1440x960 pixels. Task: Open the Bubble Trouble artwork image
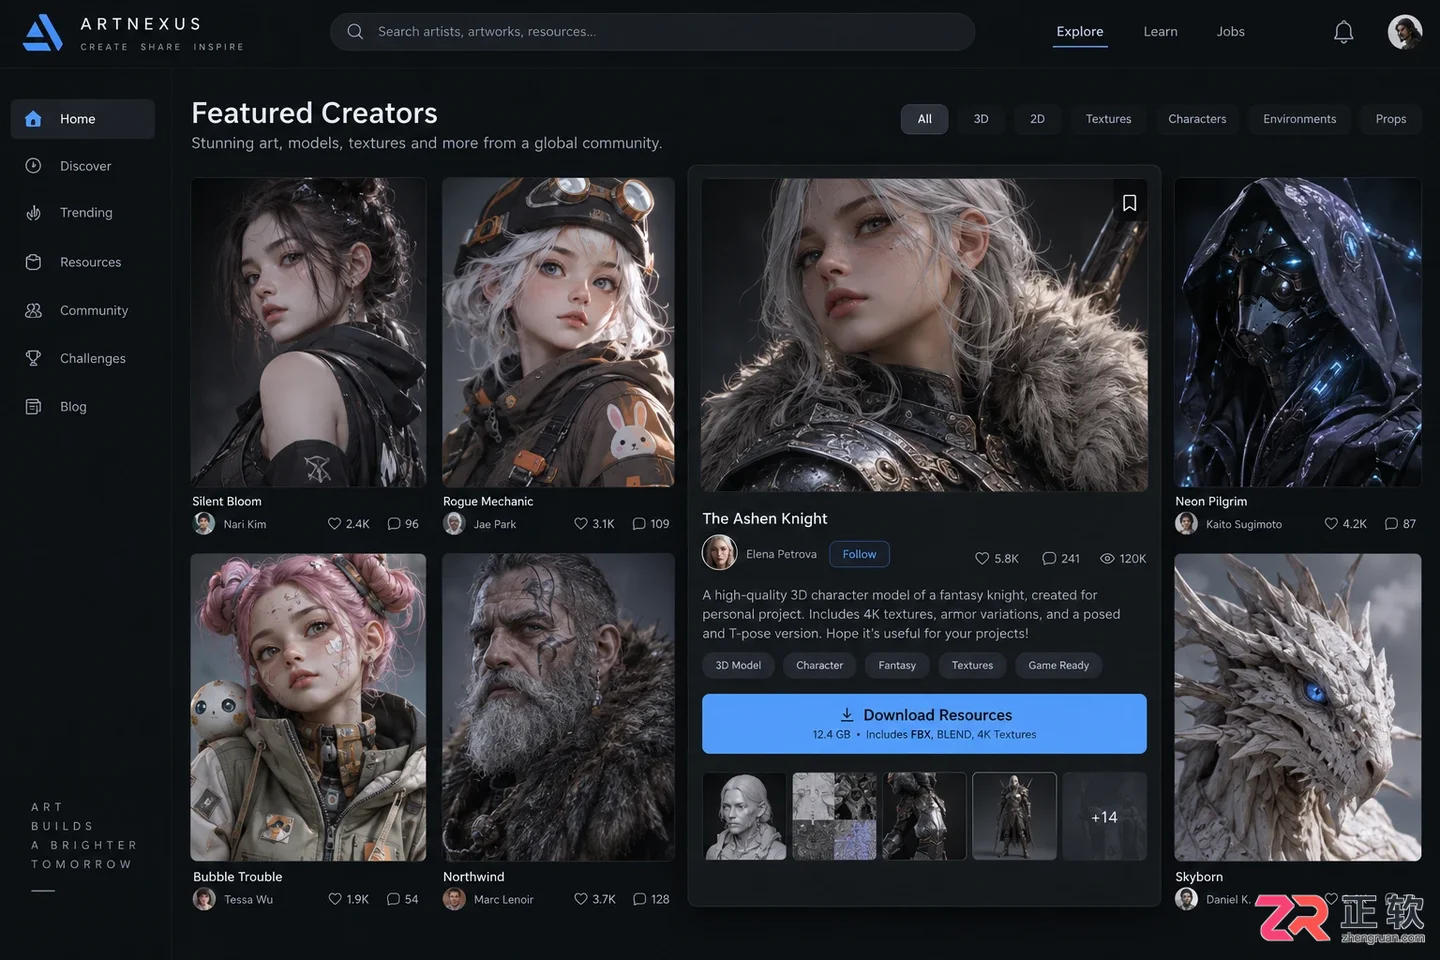(x=308, y=707)
